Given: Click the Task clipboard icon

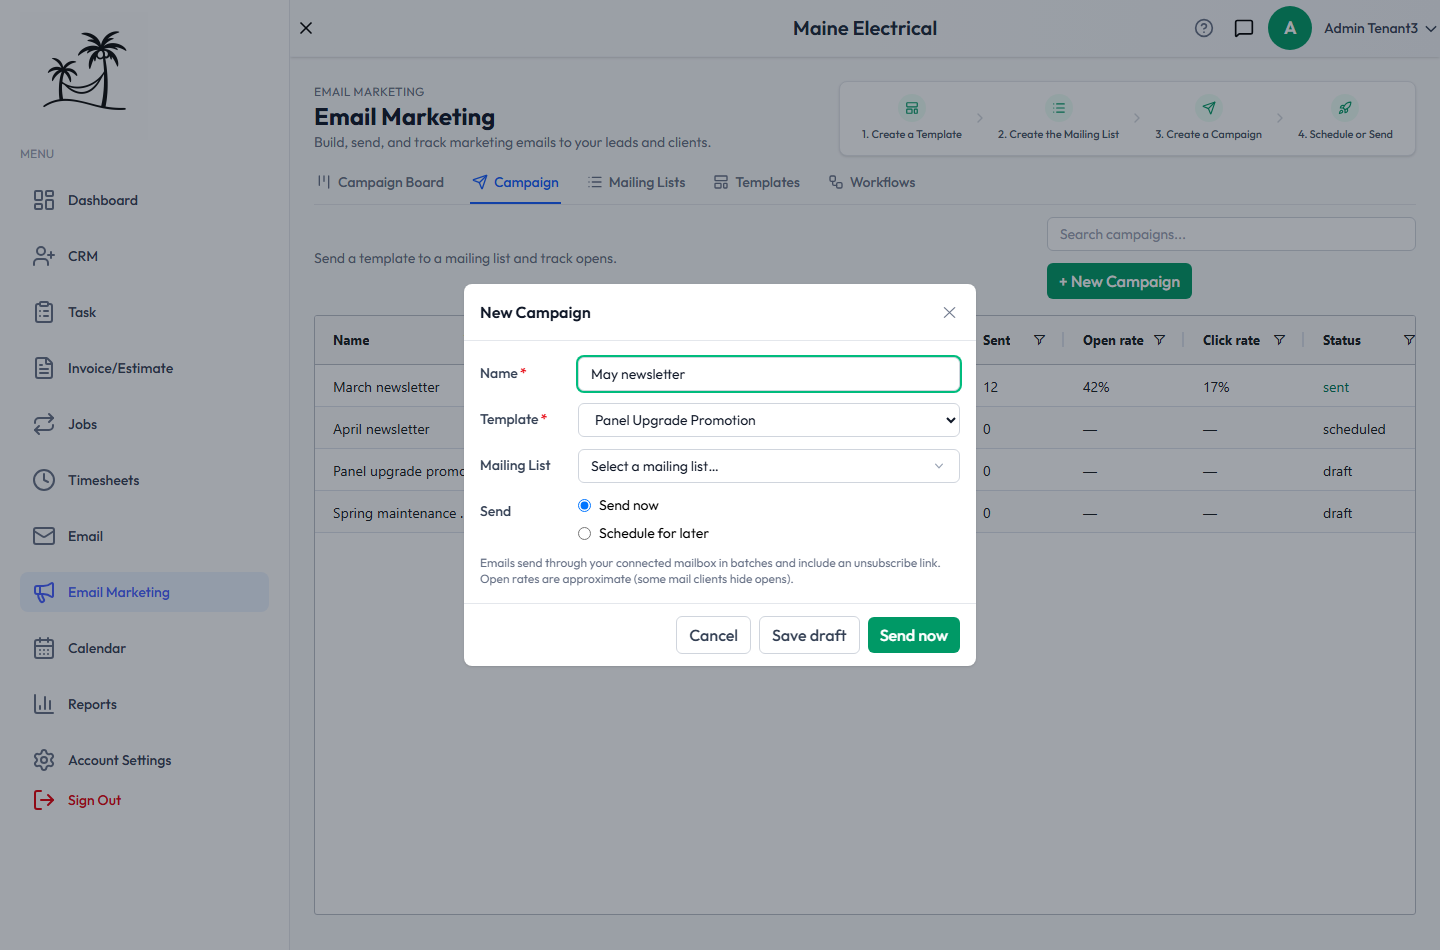Looking at the screenshot, I should [44, 312].
